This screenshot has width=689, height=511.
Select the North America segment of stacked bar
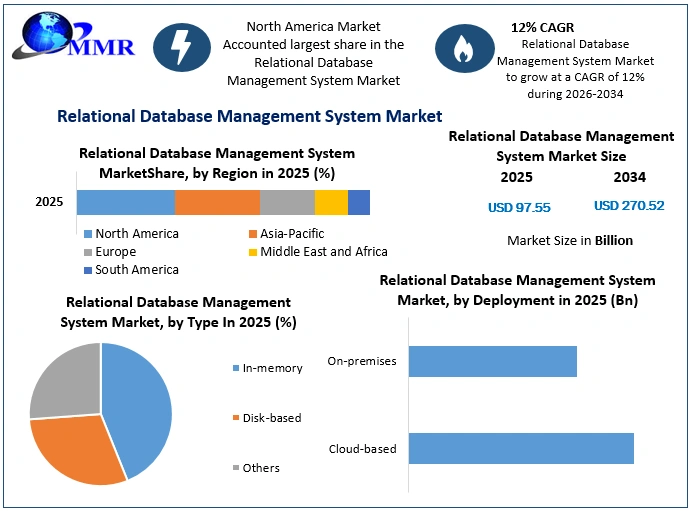[x=126, y=203]
